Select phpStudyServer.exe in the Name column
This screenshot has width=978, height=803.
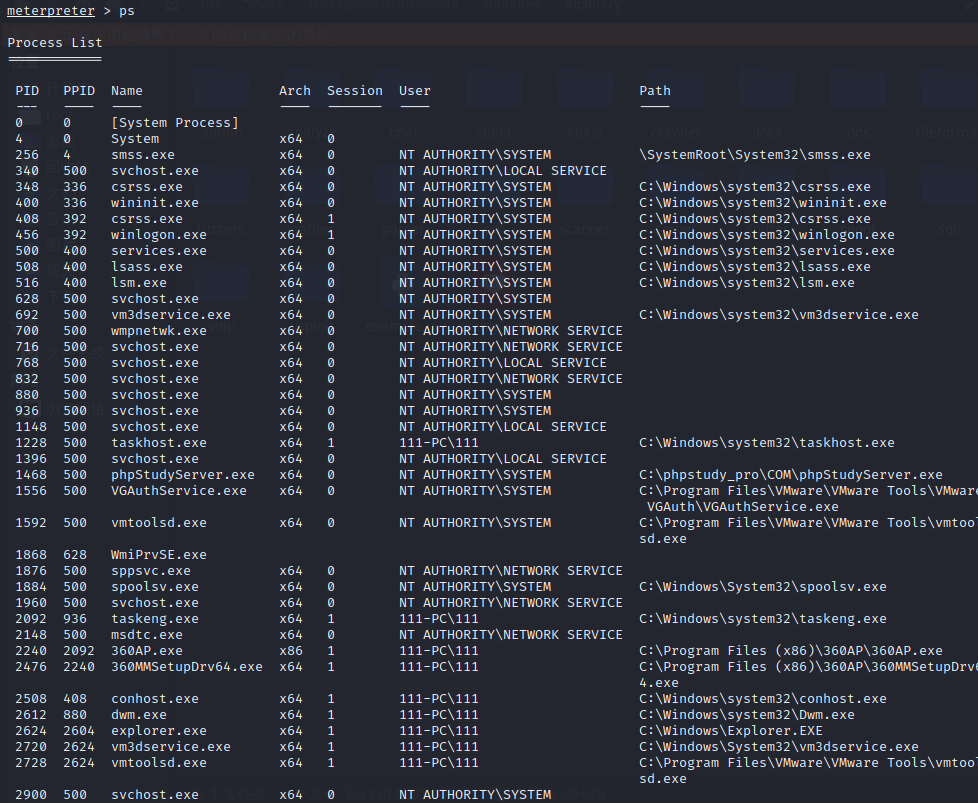click(x=183, y=475)
